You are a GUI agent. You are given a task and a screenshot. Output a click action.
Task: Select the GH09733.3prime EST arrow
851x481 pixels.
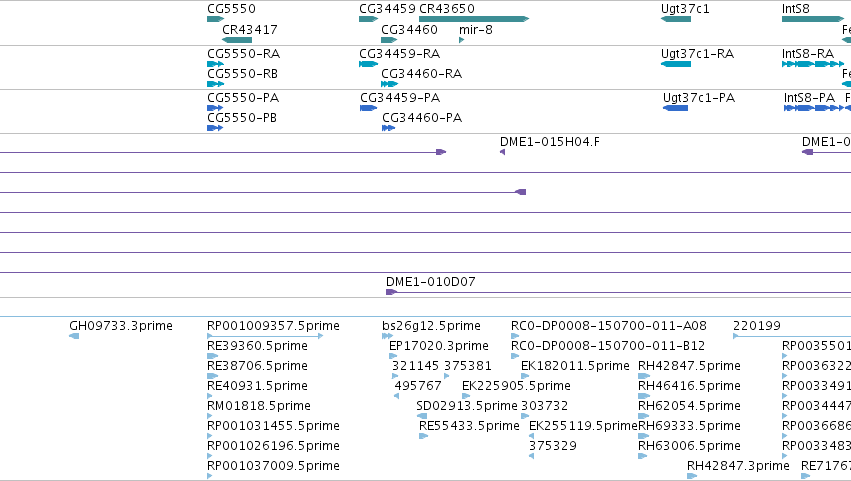point(74,337)
